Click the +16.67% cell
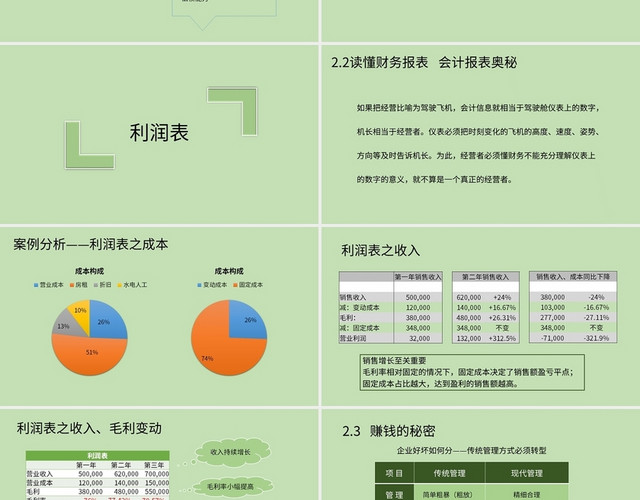This screenshot has height=500, width=640. pyautogui.click(x=502, y=308)
